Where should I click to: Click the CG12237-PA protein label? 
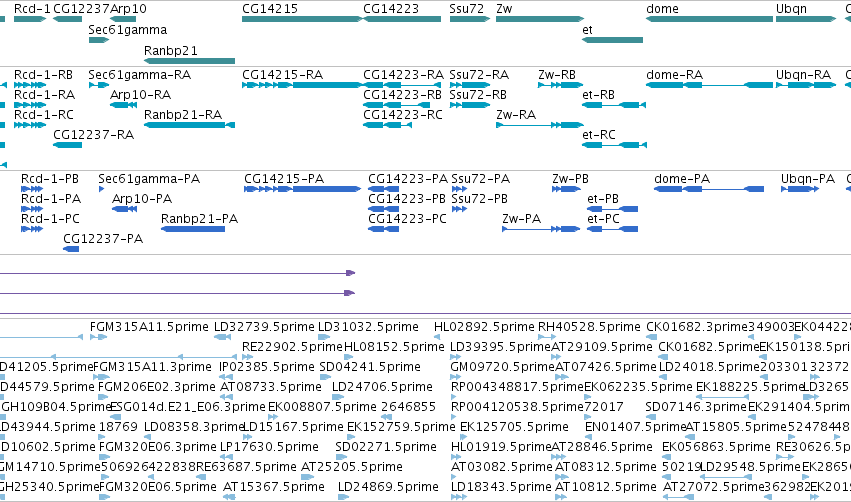click(x=103, y=239)
